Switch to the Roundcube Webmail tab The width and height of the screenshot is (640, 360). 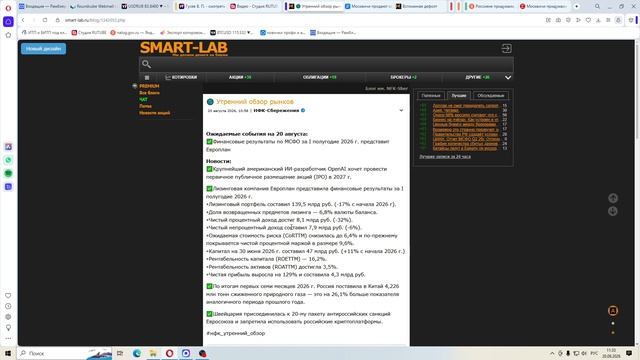[93, 7]
